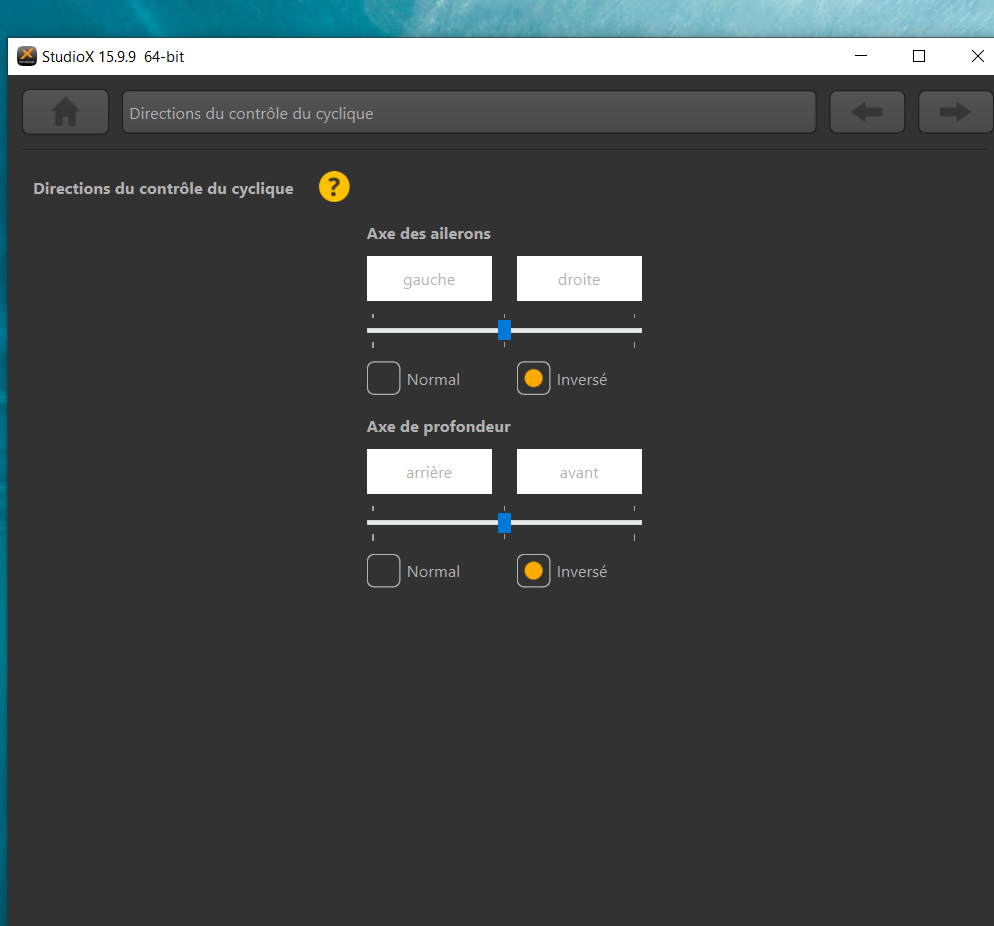Go to the home screen icon
Image resolution: width=994 pixels, height=926 pixels.
[65, 112]
